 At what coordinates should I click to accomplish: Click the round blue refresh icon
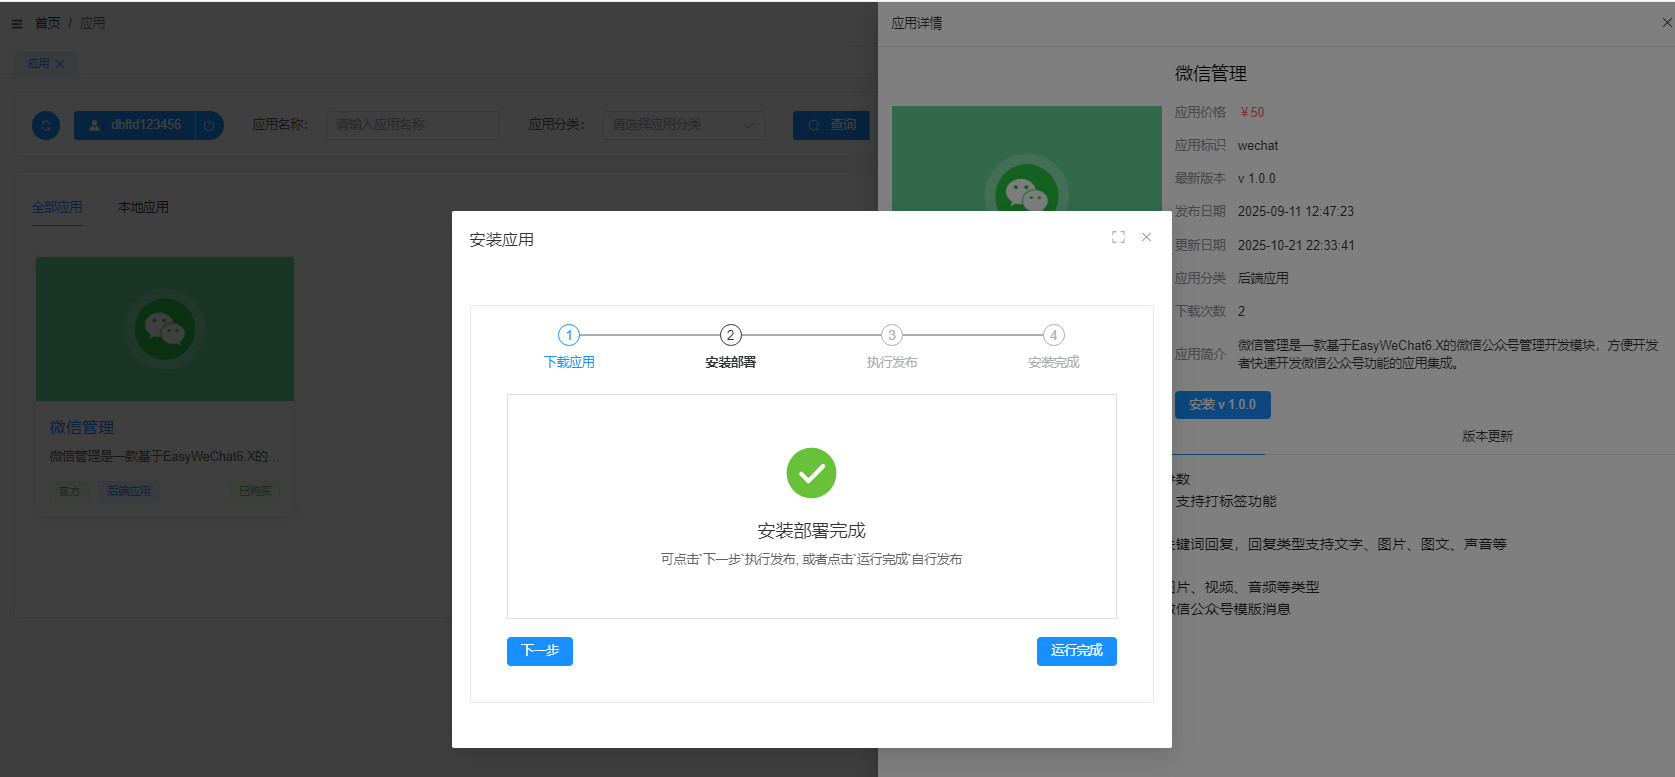coord(46,125)
